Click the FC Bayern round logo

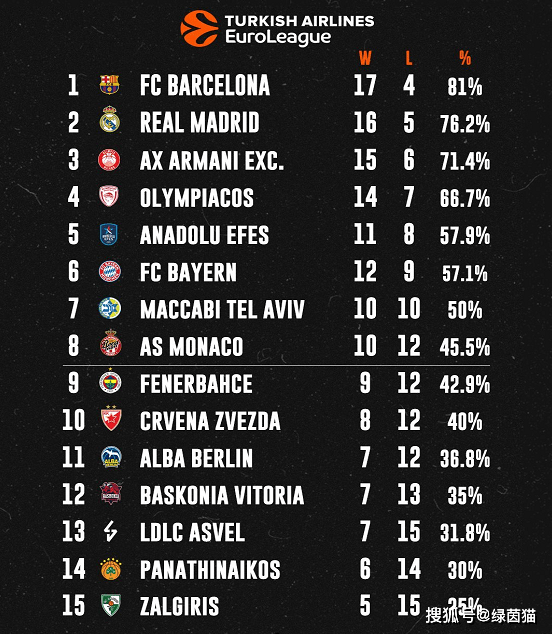(110, 271)
